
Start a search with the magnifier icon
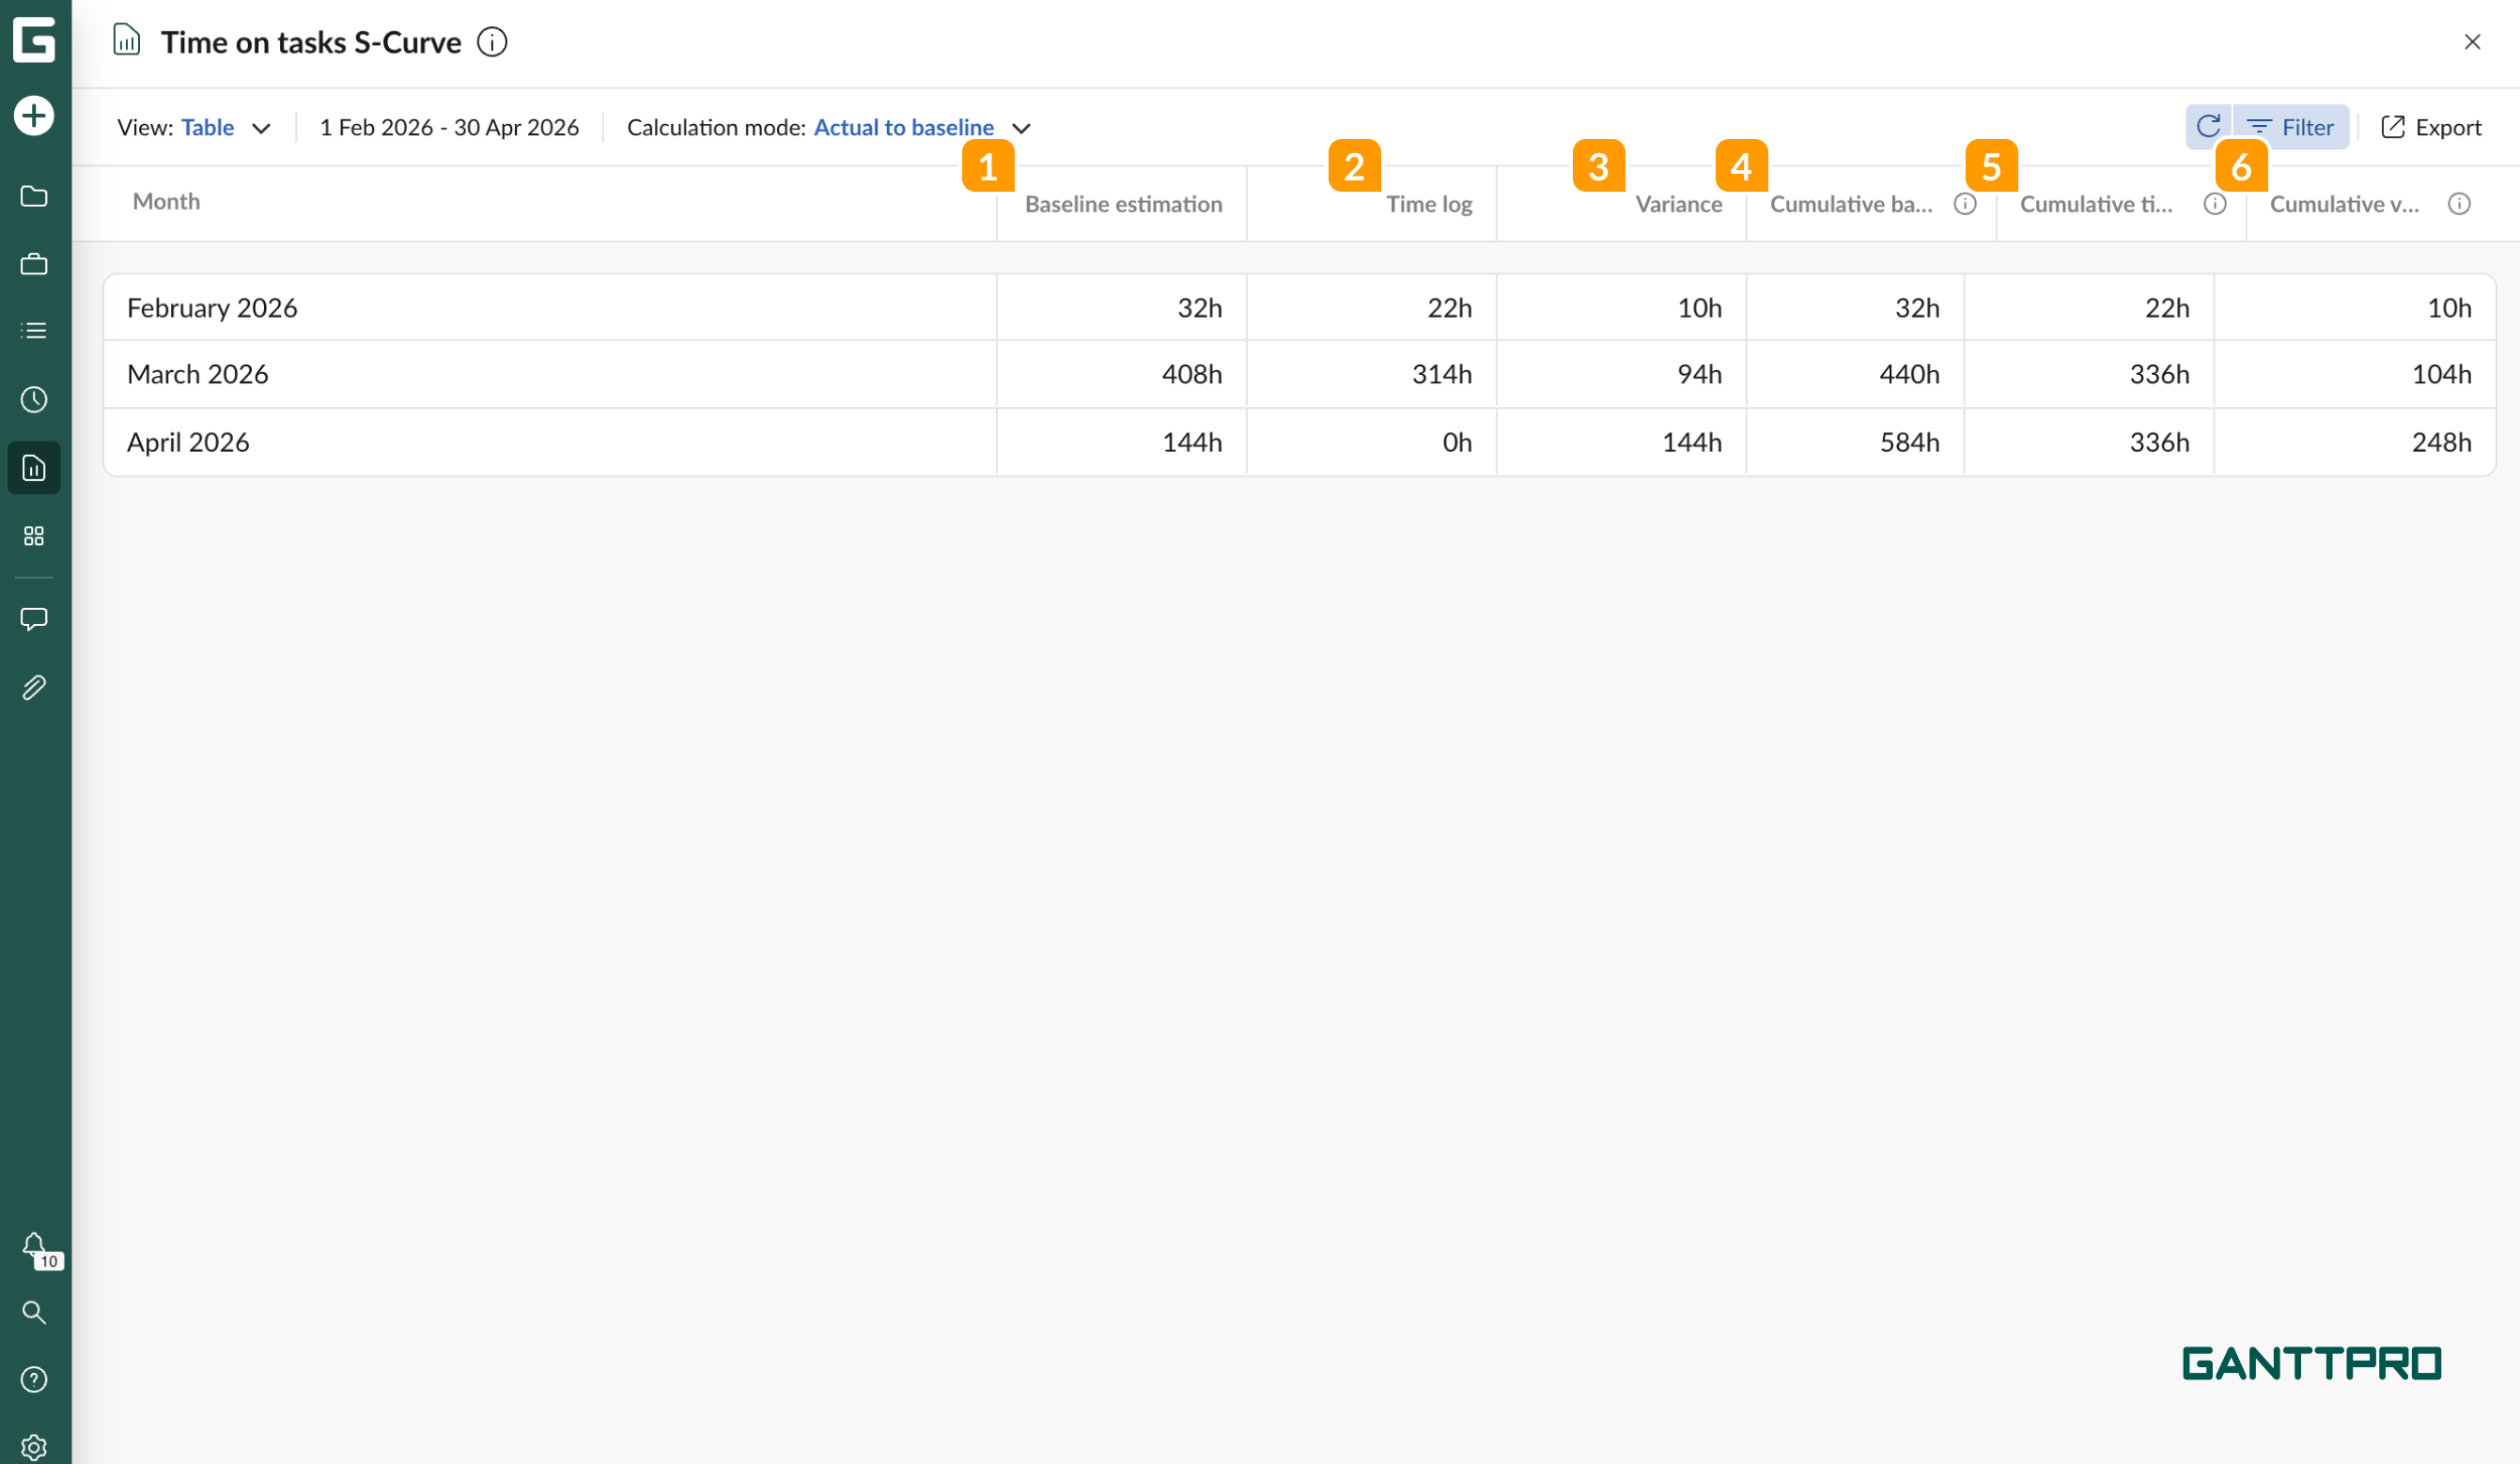click(x=34, y=1313)
